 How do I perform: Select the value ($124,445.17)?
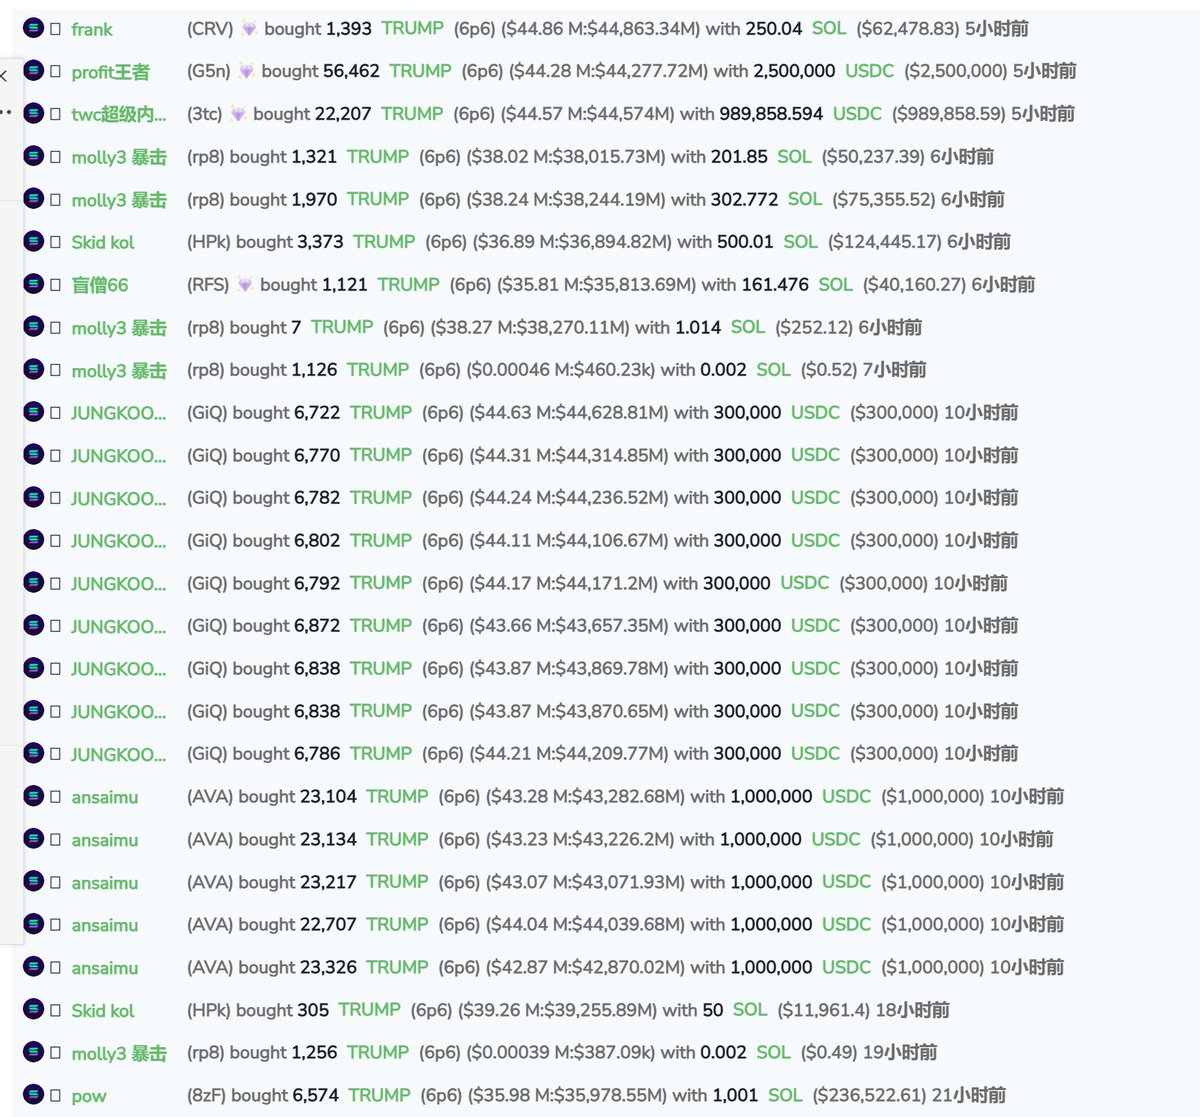pos(885,242)
